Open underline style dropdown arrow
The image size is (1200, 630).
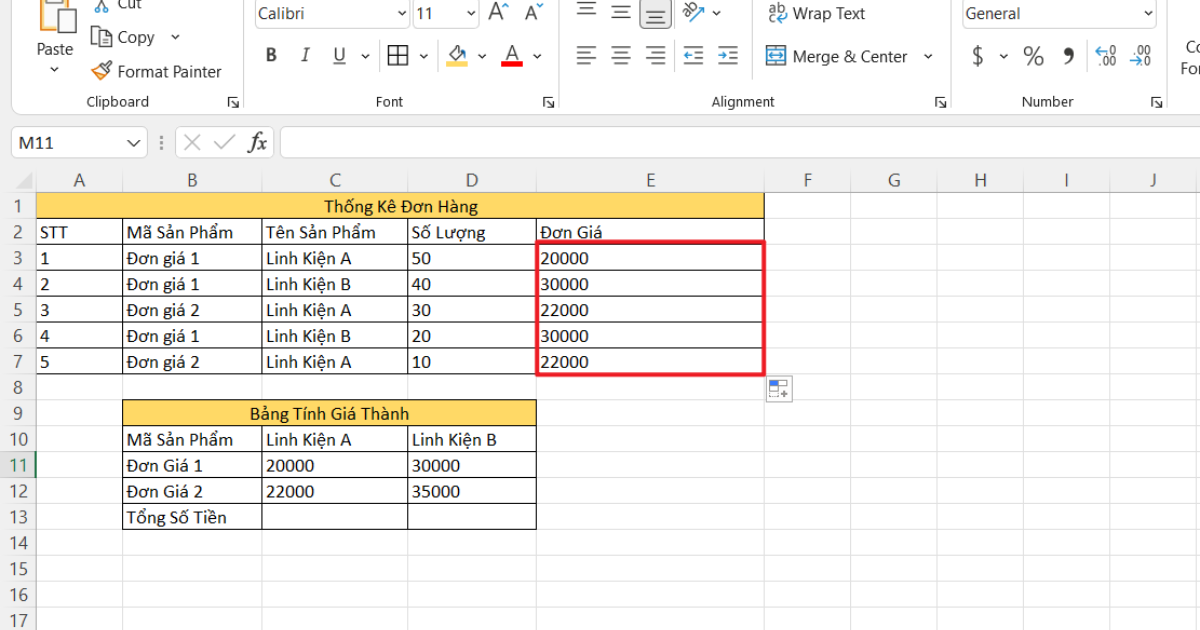365,56
